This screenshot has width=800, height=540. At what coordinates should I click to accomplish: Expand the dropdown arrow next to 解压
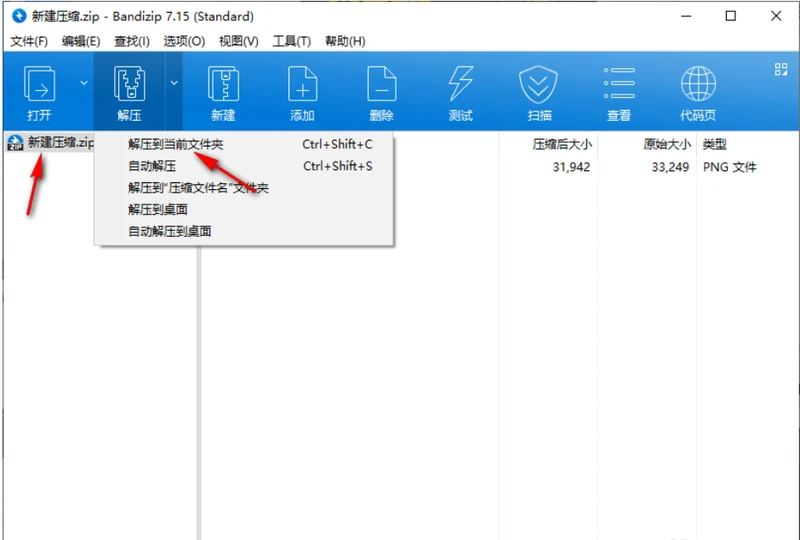(x=174, y=83)
